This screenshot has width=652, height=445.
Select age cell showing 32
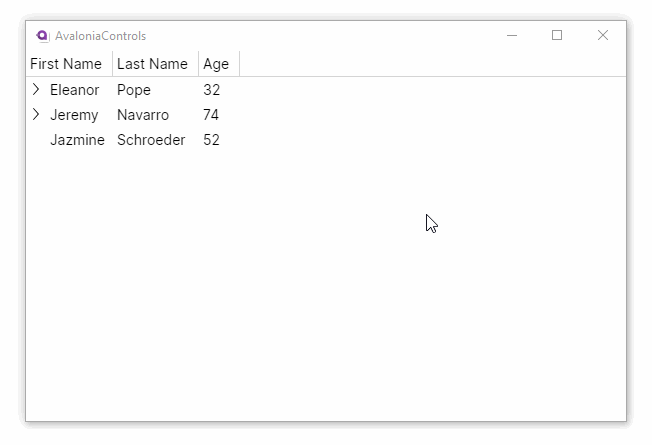212,90
